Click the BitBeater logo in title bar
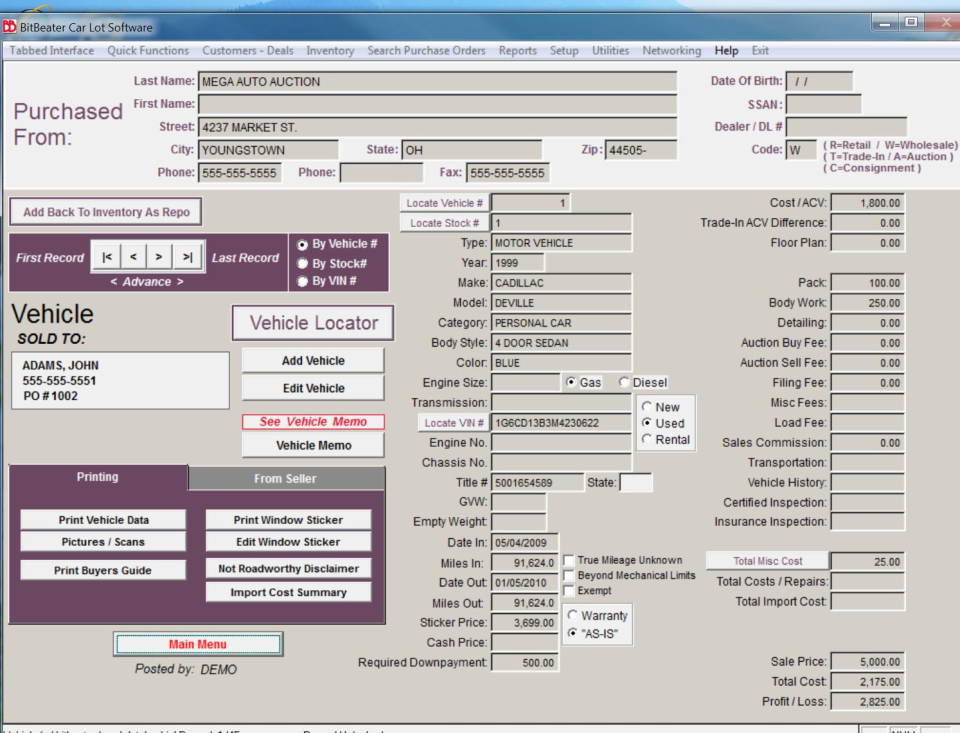This screenshot has height=733, width=960. tap(9, 28)
